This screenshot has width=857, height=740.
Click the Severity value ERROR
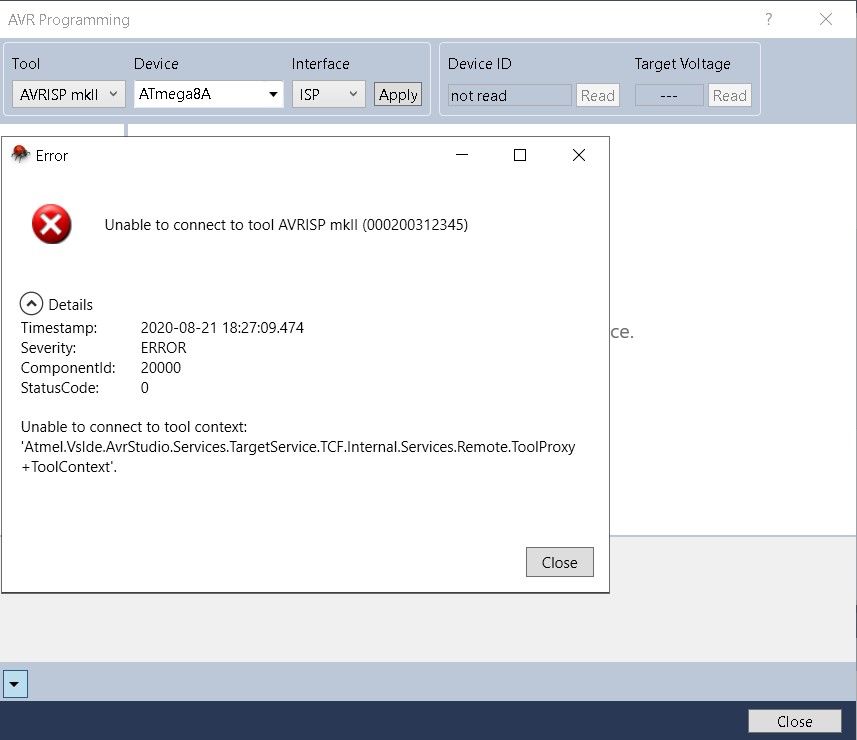click(x=163, y=348)
